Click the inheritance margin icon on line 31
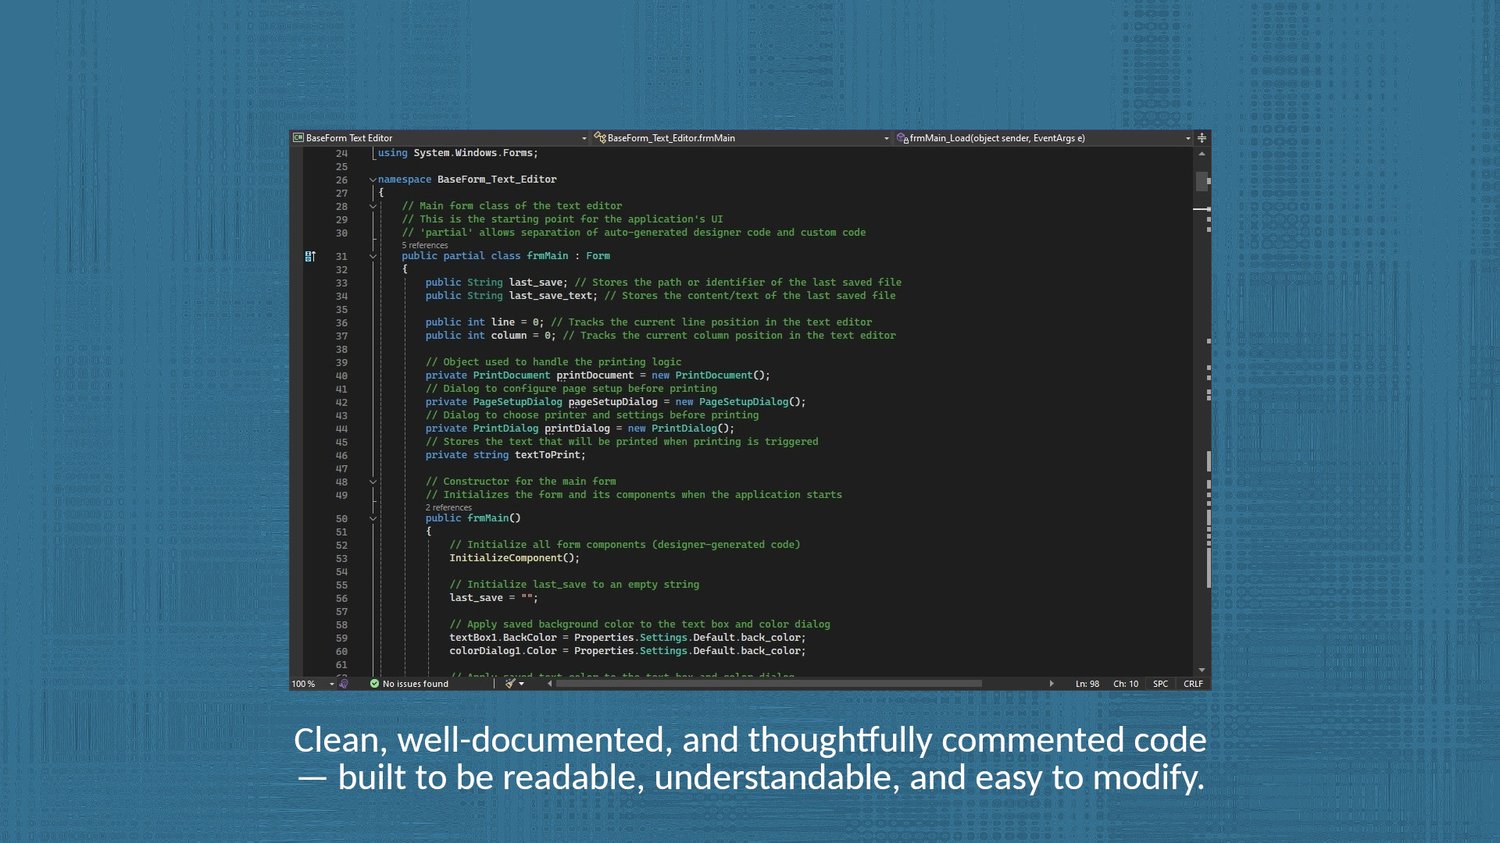The height and width of the screenshot is (843, 1500). (x=310, y=257)
